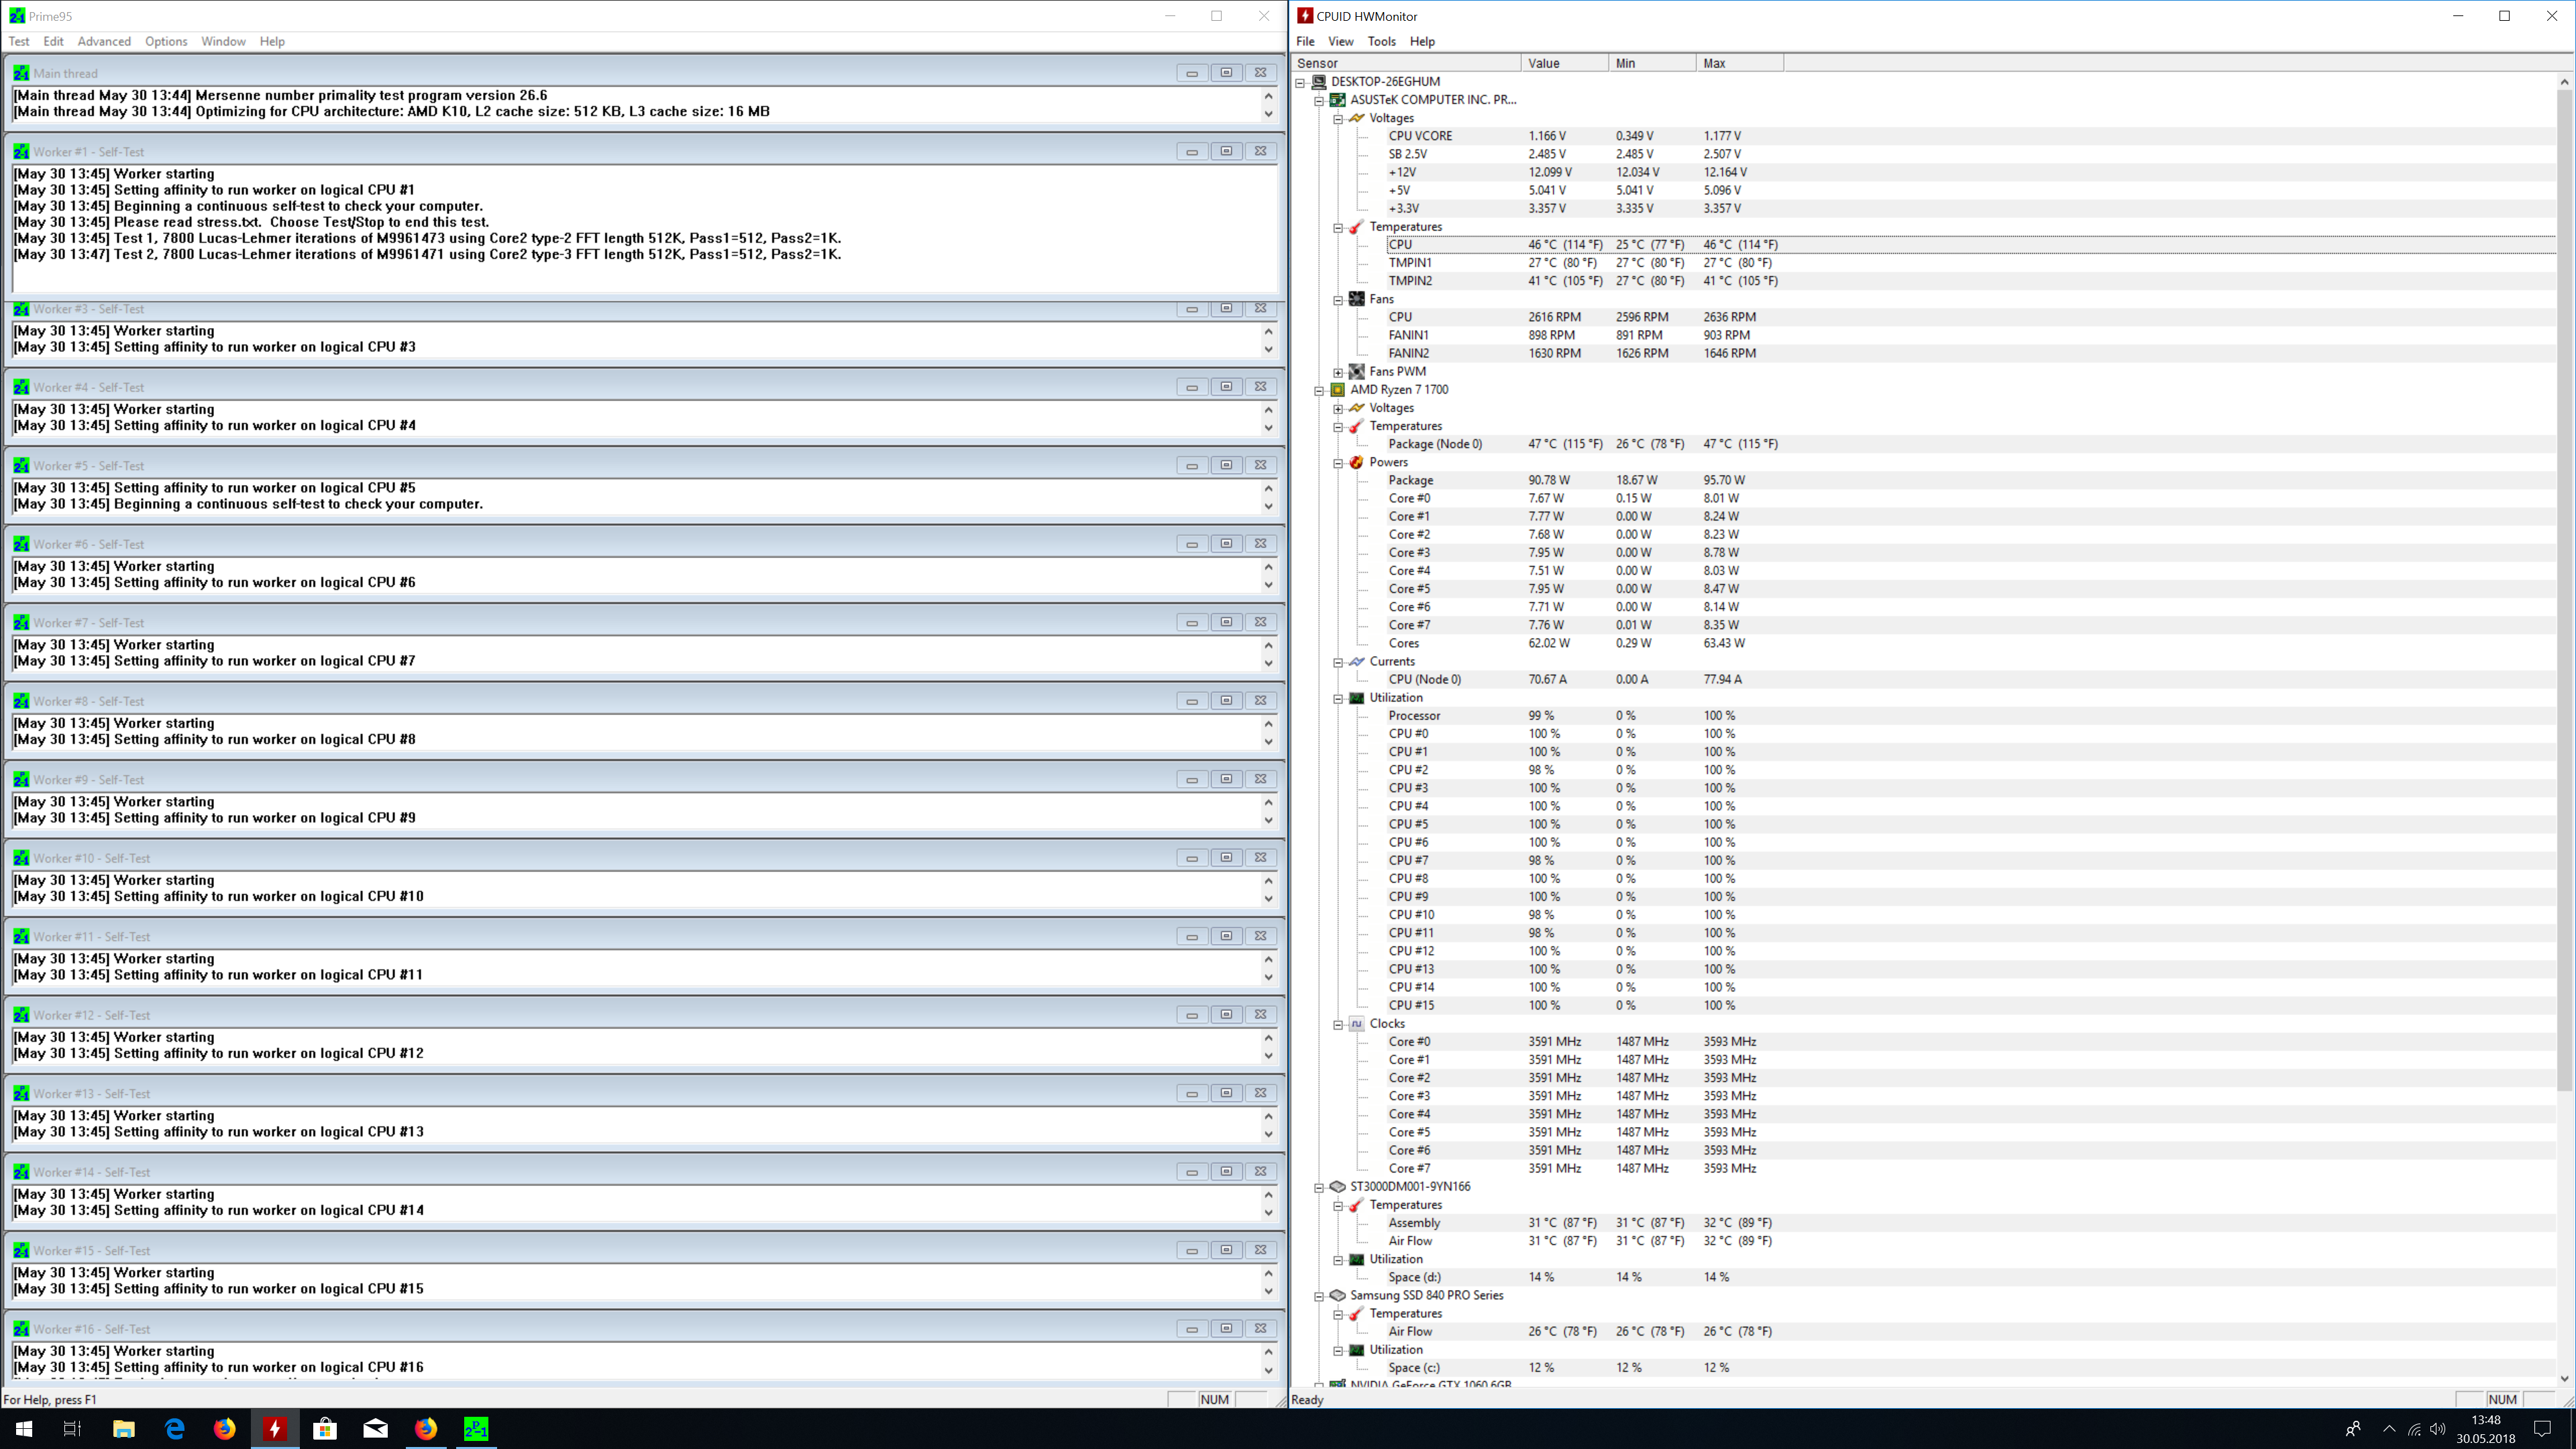Viewport: 2576px width, 1449px height.
Task: Open HWMonitor from the taskbar
Action: pos(274,1428)
